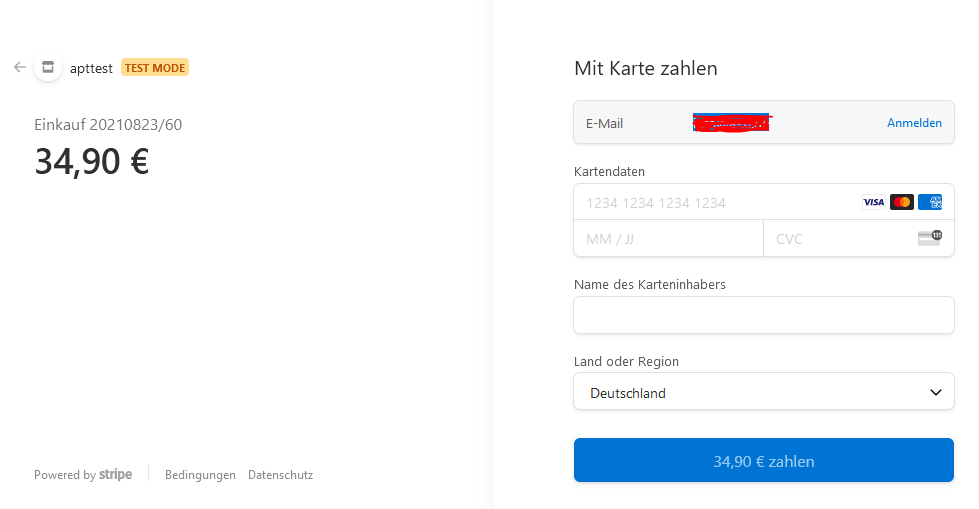The image size is (979, 509).
Task: Click the back arrow next to apptest
Action: coord(19,67)
